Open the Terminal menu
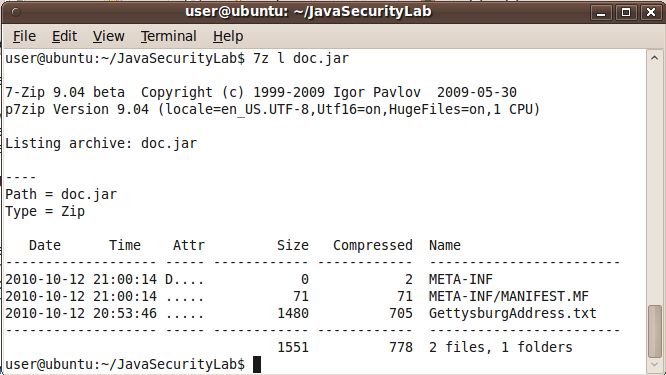The width and height of the screenshot is (666, 375). click(169, 37)
